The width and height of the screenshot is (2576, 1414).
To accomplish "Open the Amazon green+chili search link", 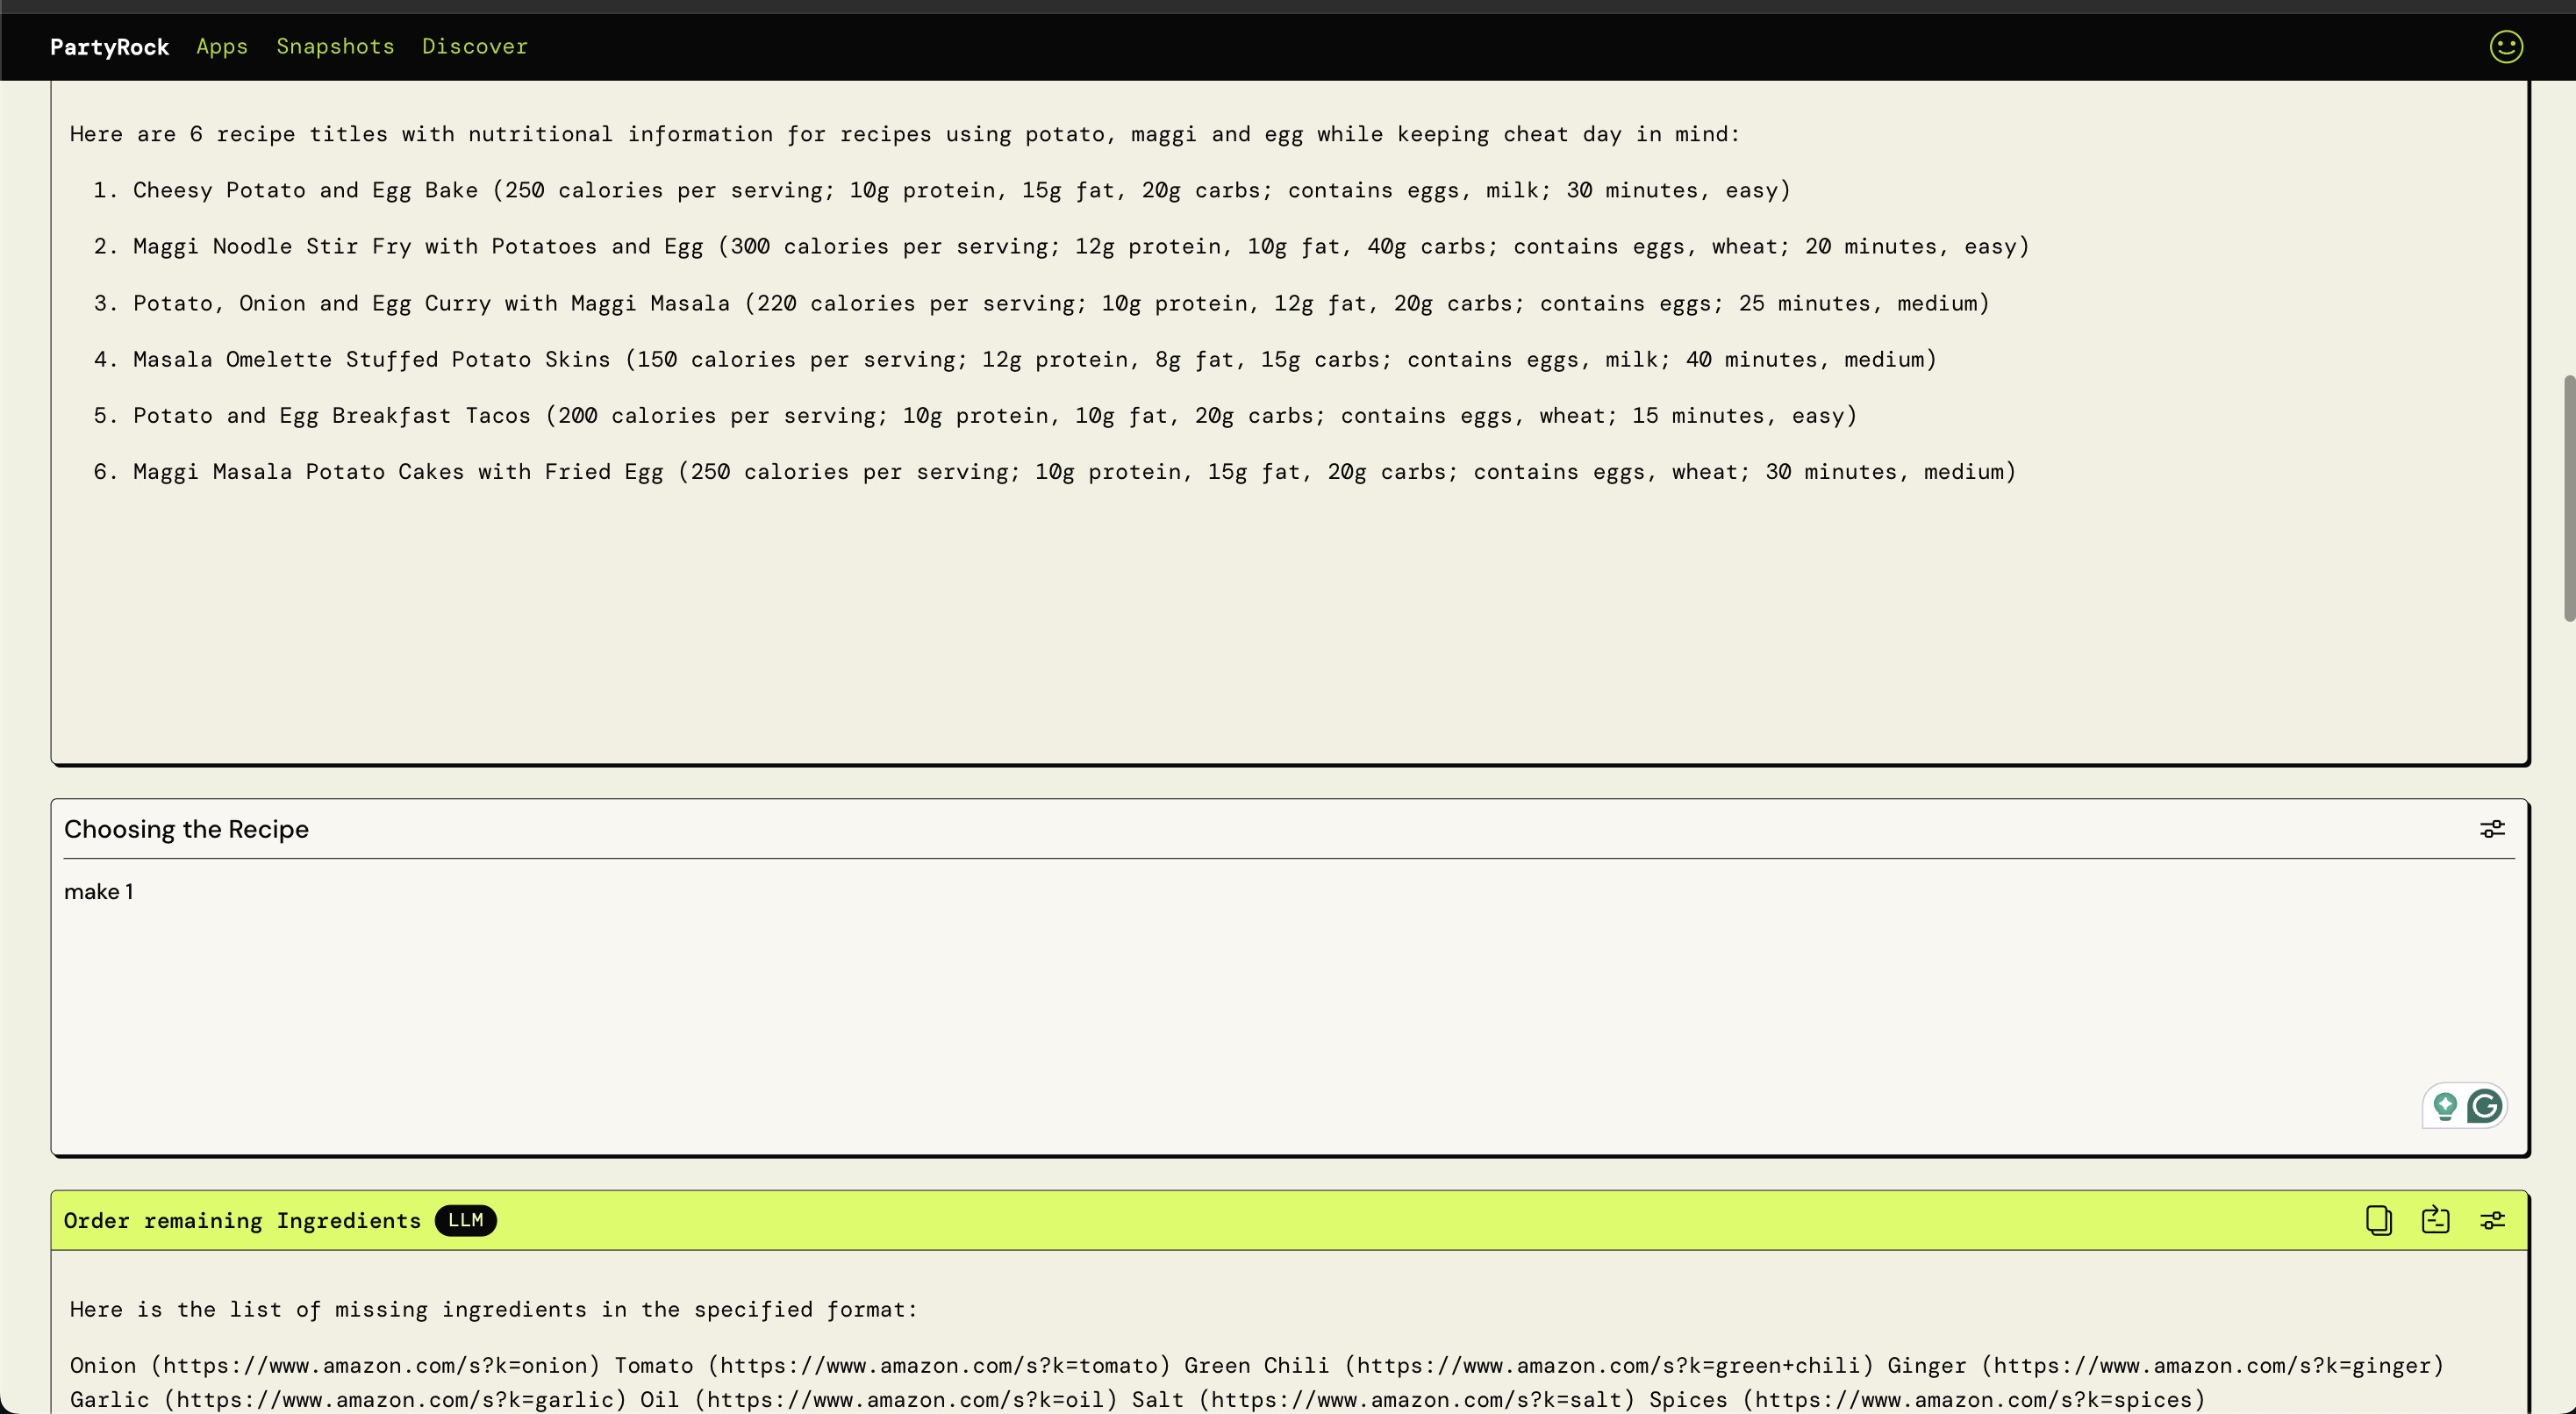I will (x=1608, y=1365).
